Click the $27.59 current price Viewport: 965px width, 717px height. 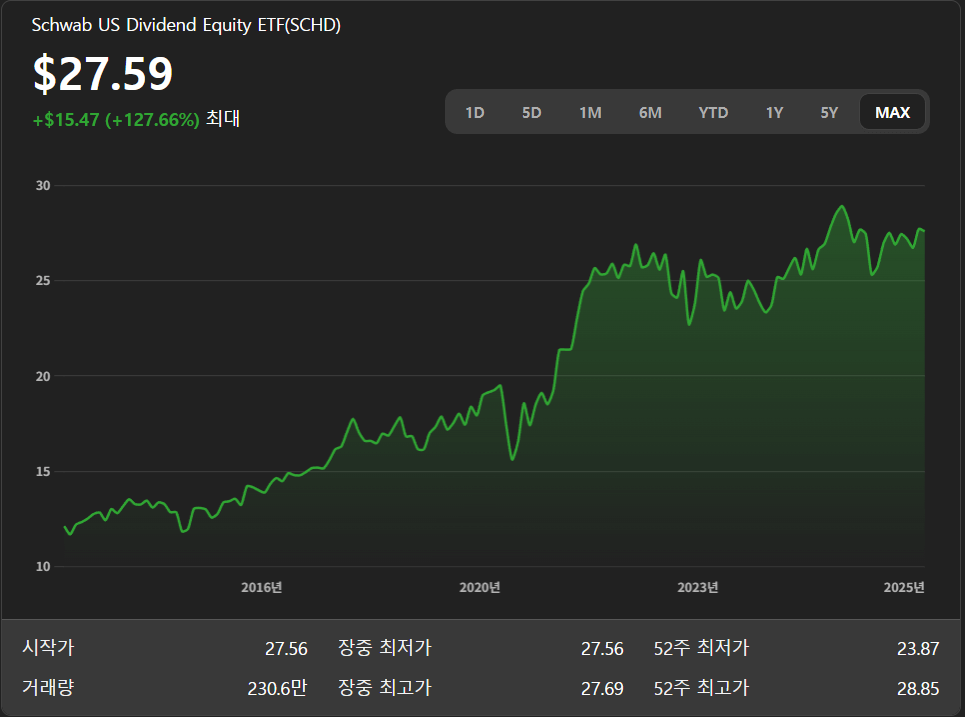[x=103, y=74]
